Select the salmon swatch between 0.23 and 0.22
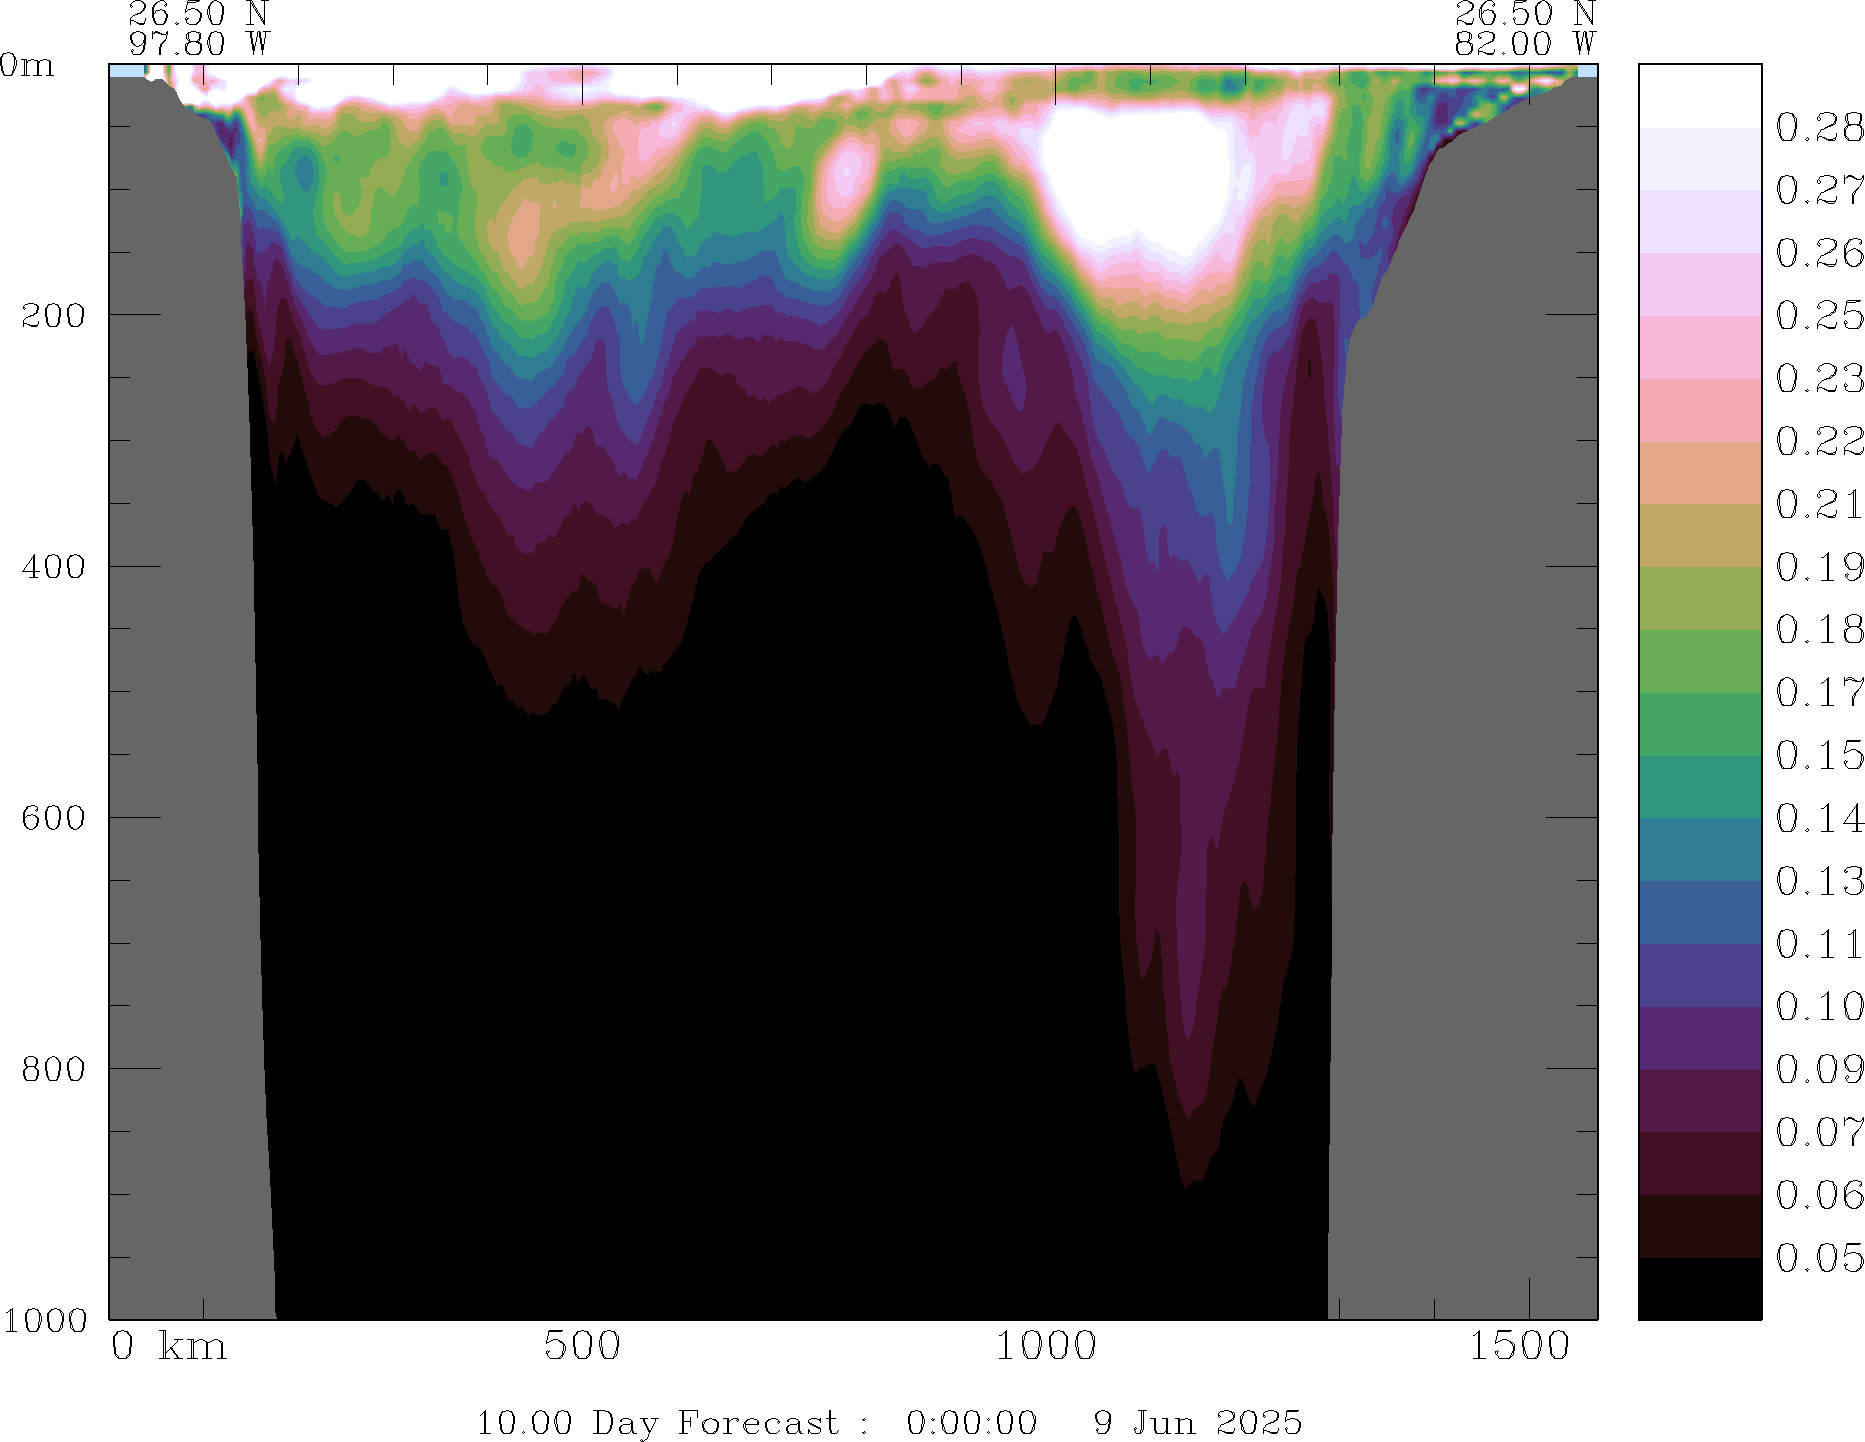The image size is (1865, 1442). pos(1699,410)
